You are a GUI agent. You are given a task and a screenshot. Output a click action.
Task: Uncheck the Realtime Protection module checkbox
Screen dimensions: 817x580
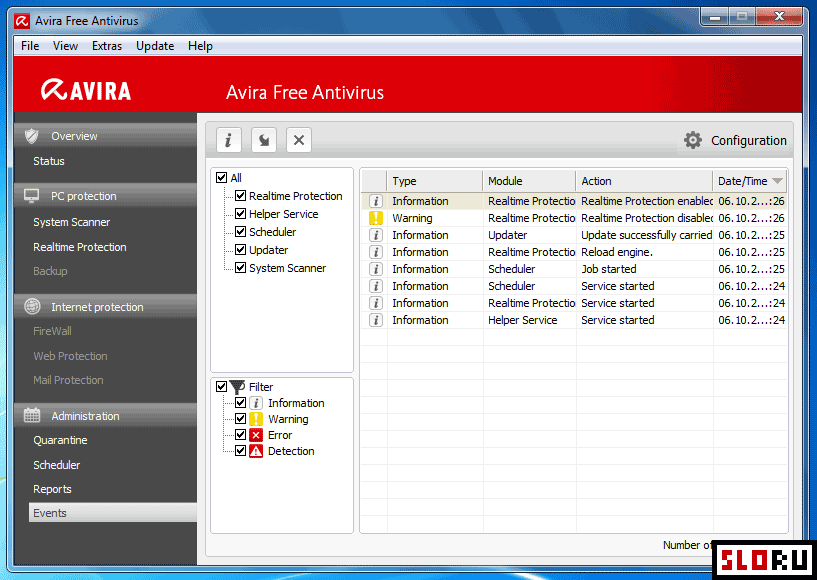[240, 196]
